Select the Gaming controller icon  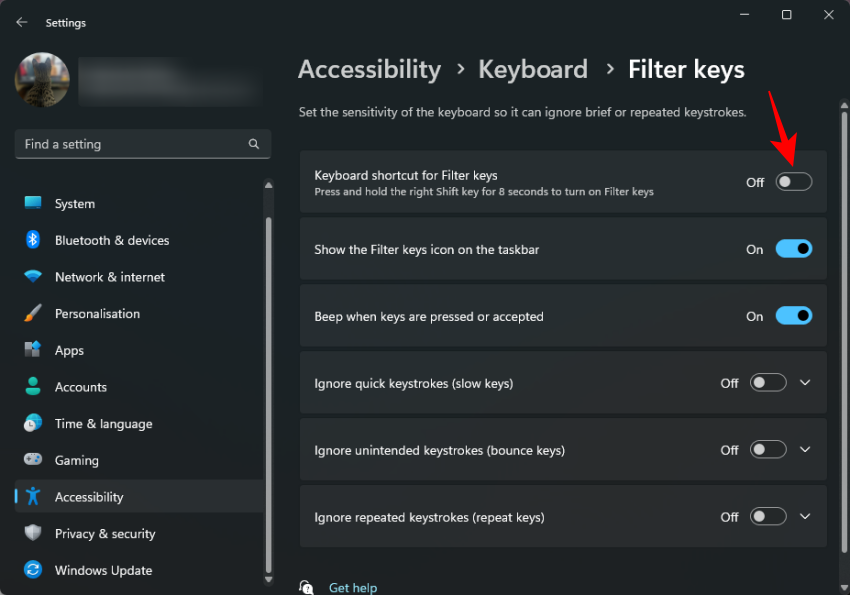pyautogui.click(x=31, y=460)
